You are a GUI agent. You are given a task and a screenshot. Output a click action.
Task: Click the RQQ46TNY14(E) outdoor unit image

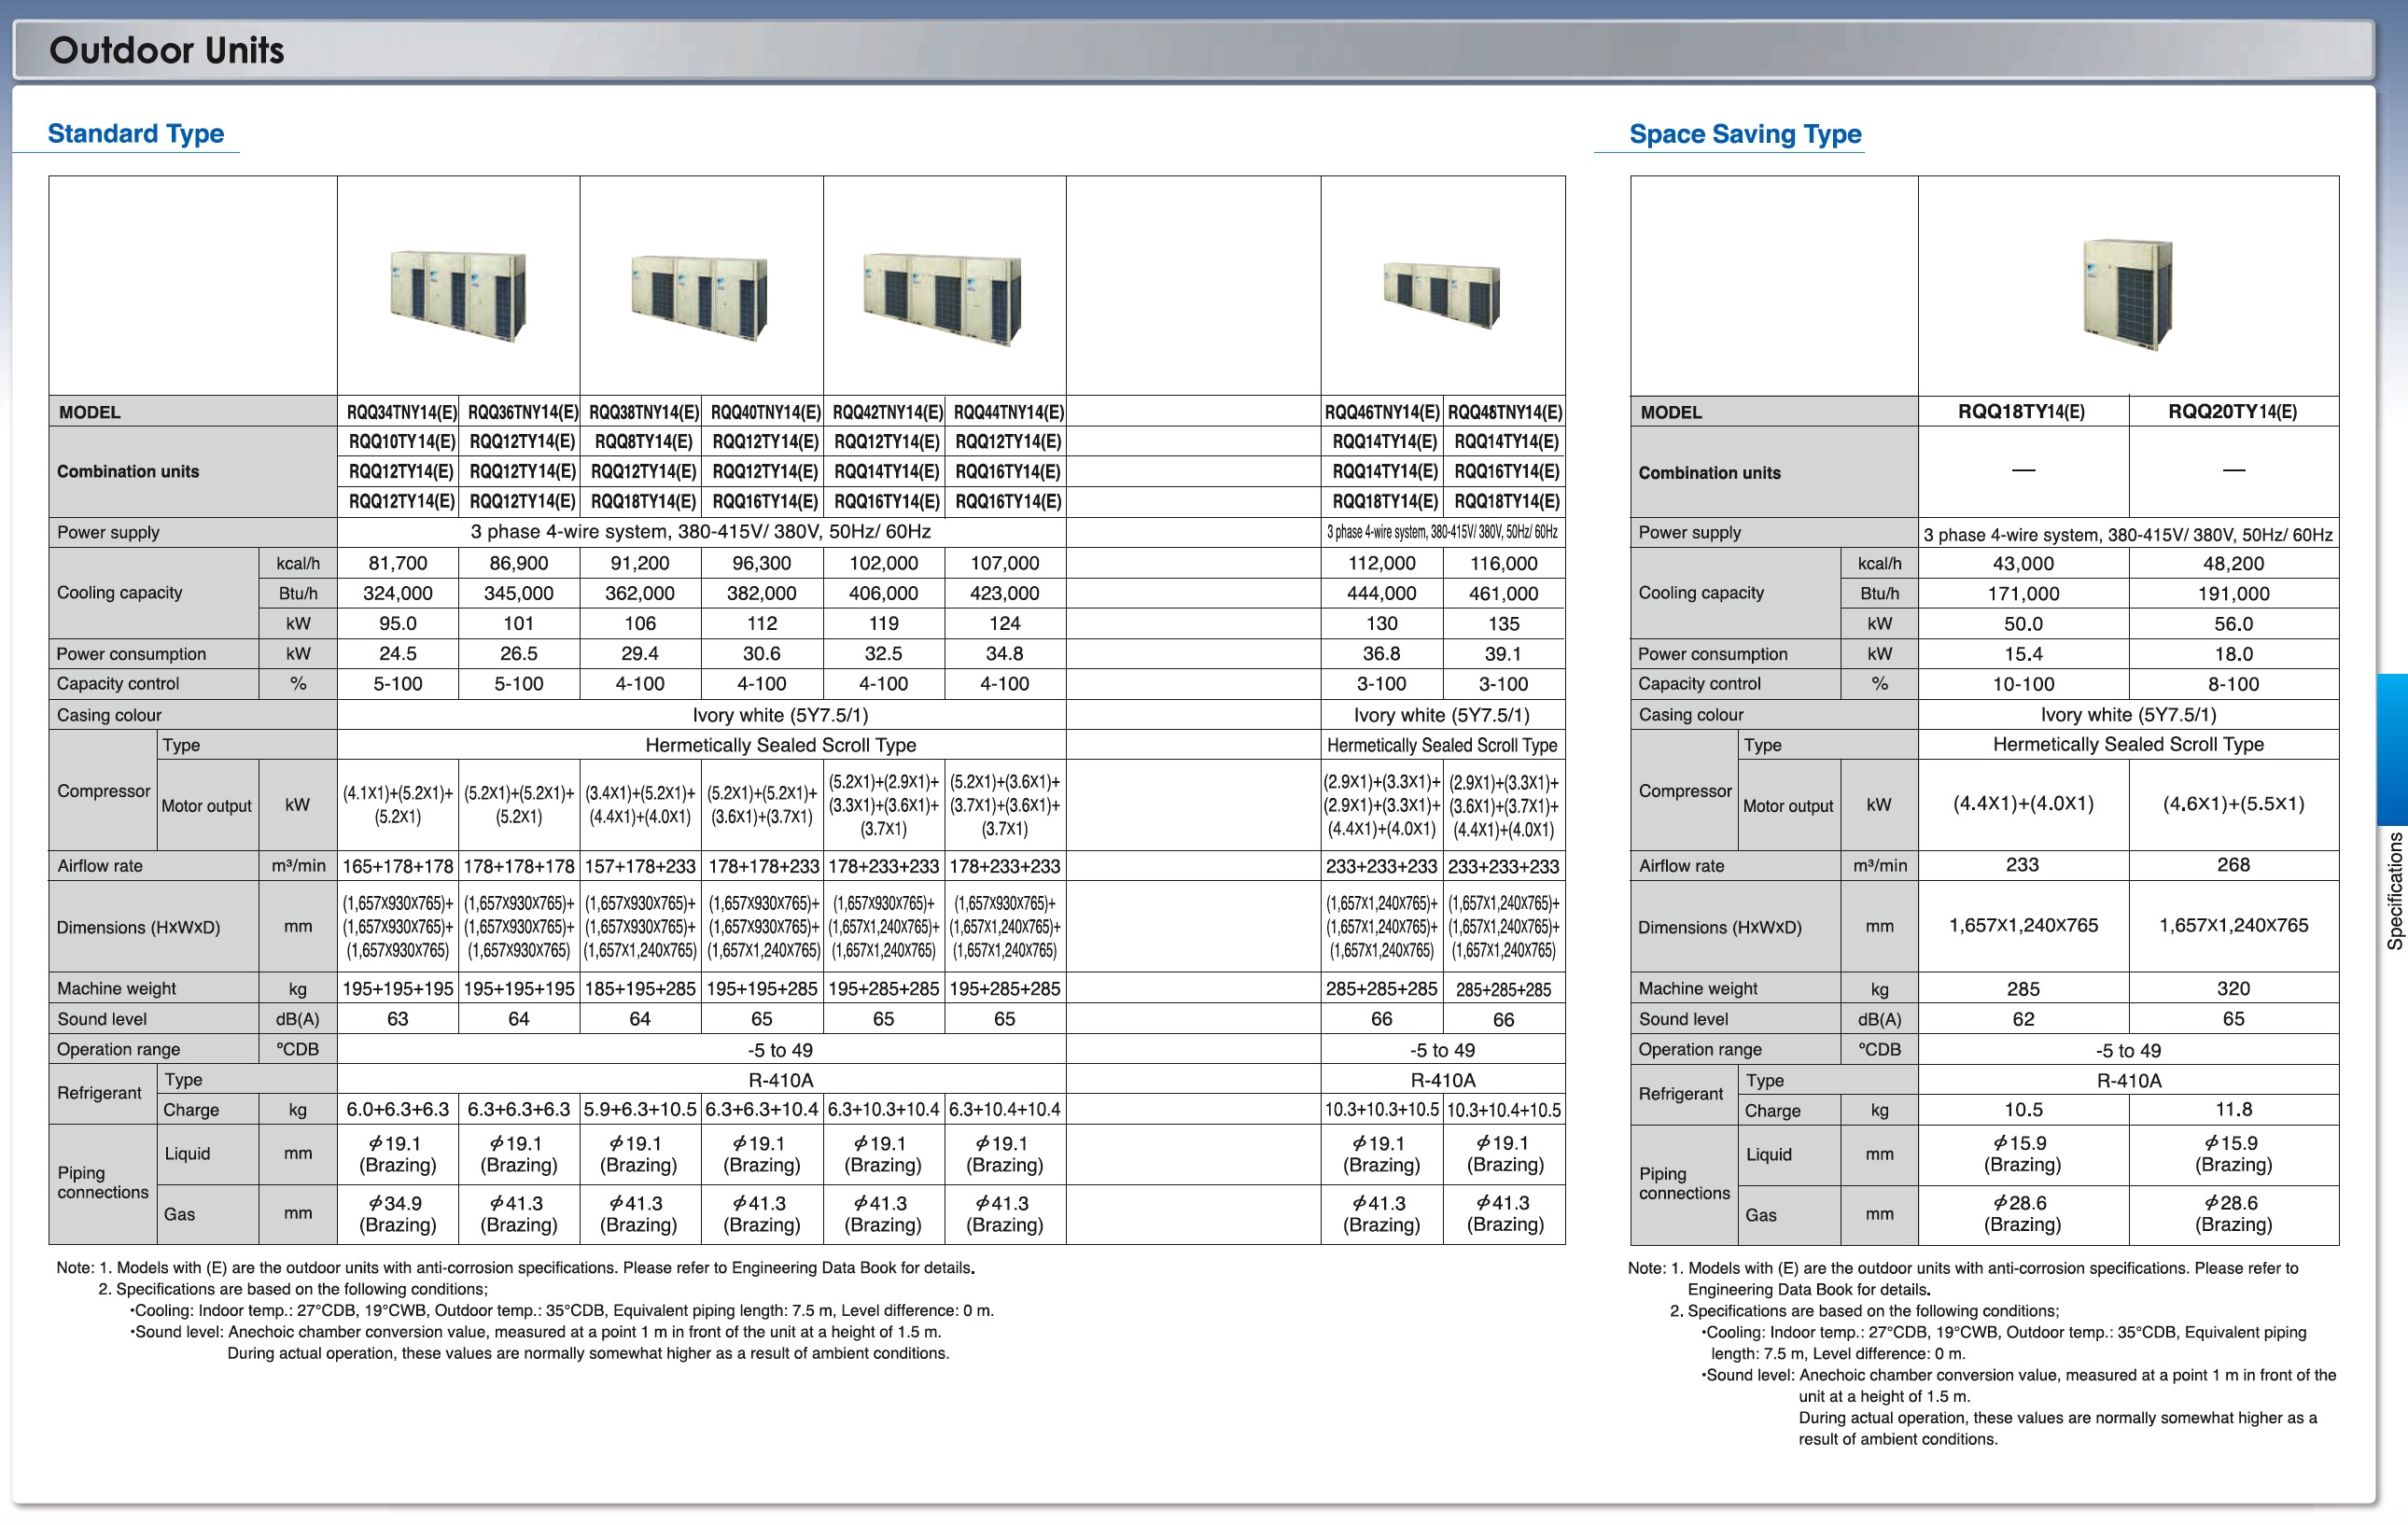pos(1442,295)
